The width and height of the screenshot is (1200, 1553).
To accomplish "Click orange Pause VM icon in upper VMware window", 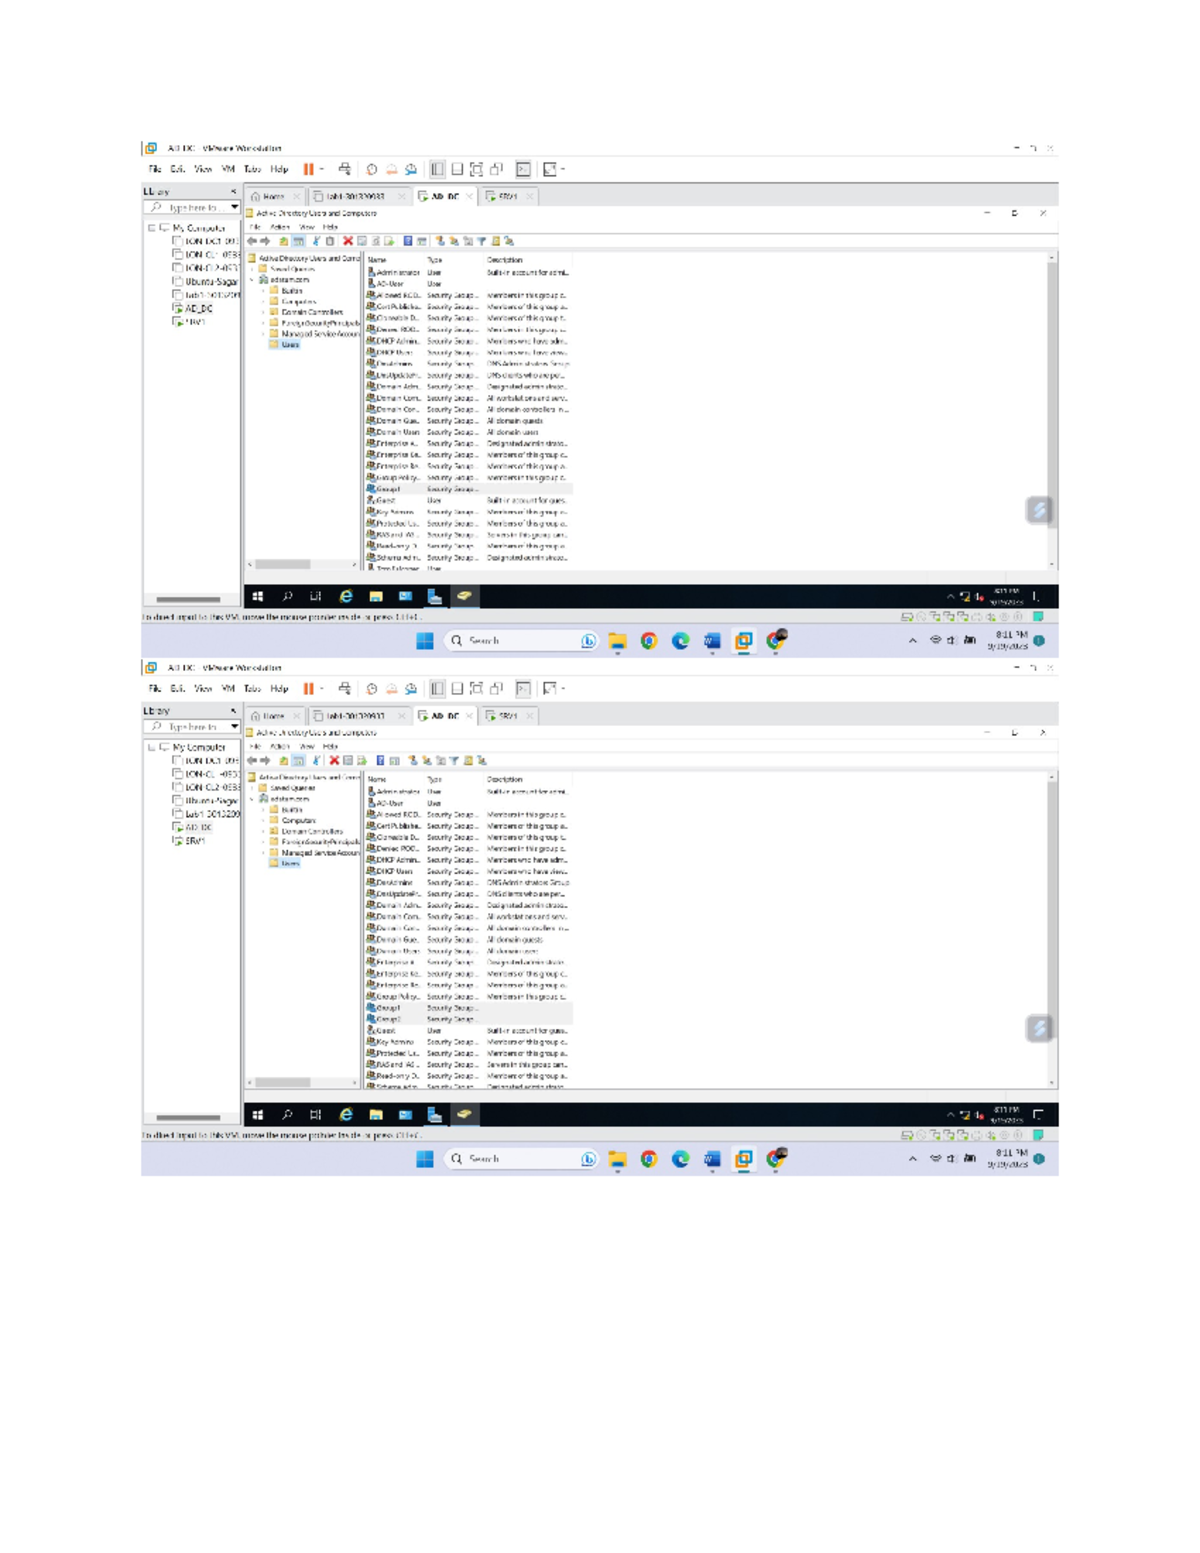I will pos(309,170).
